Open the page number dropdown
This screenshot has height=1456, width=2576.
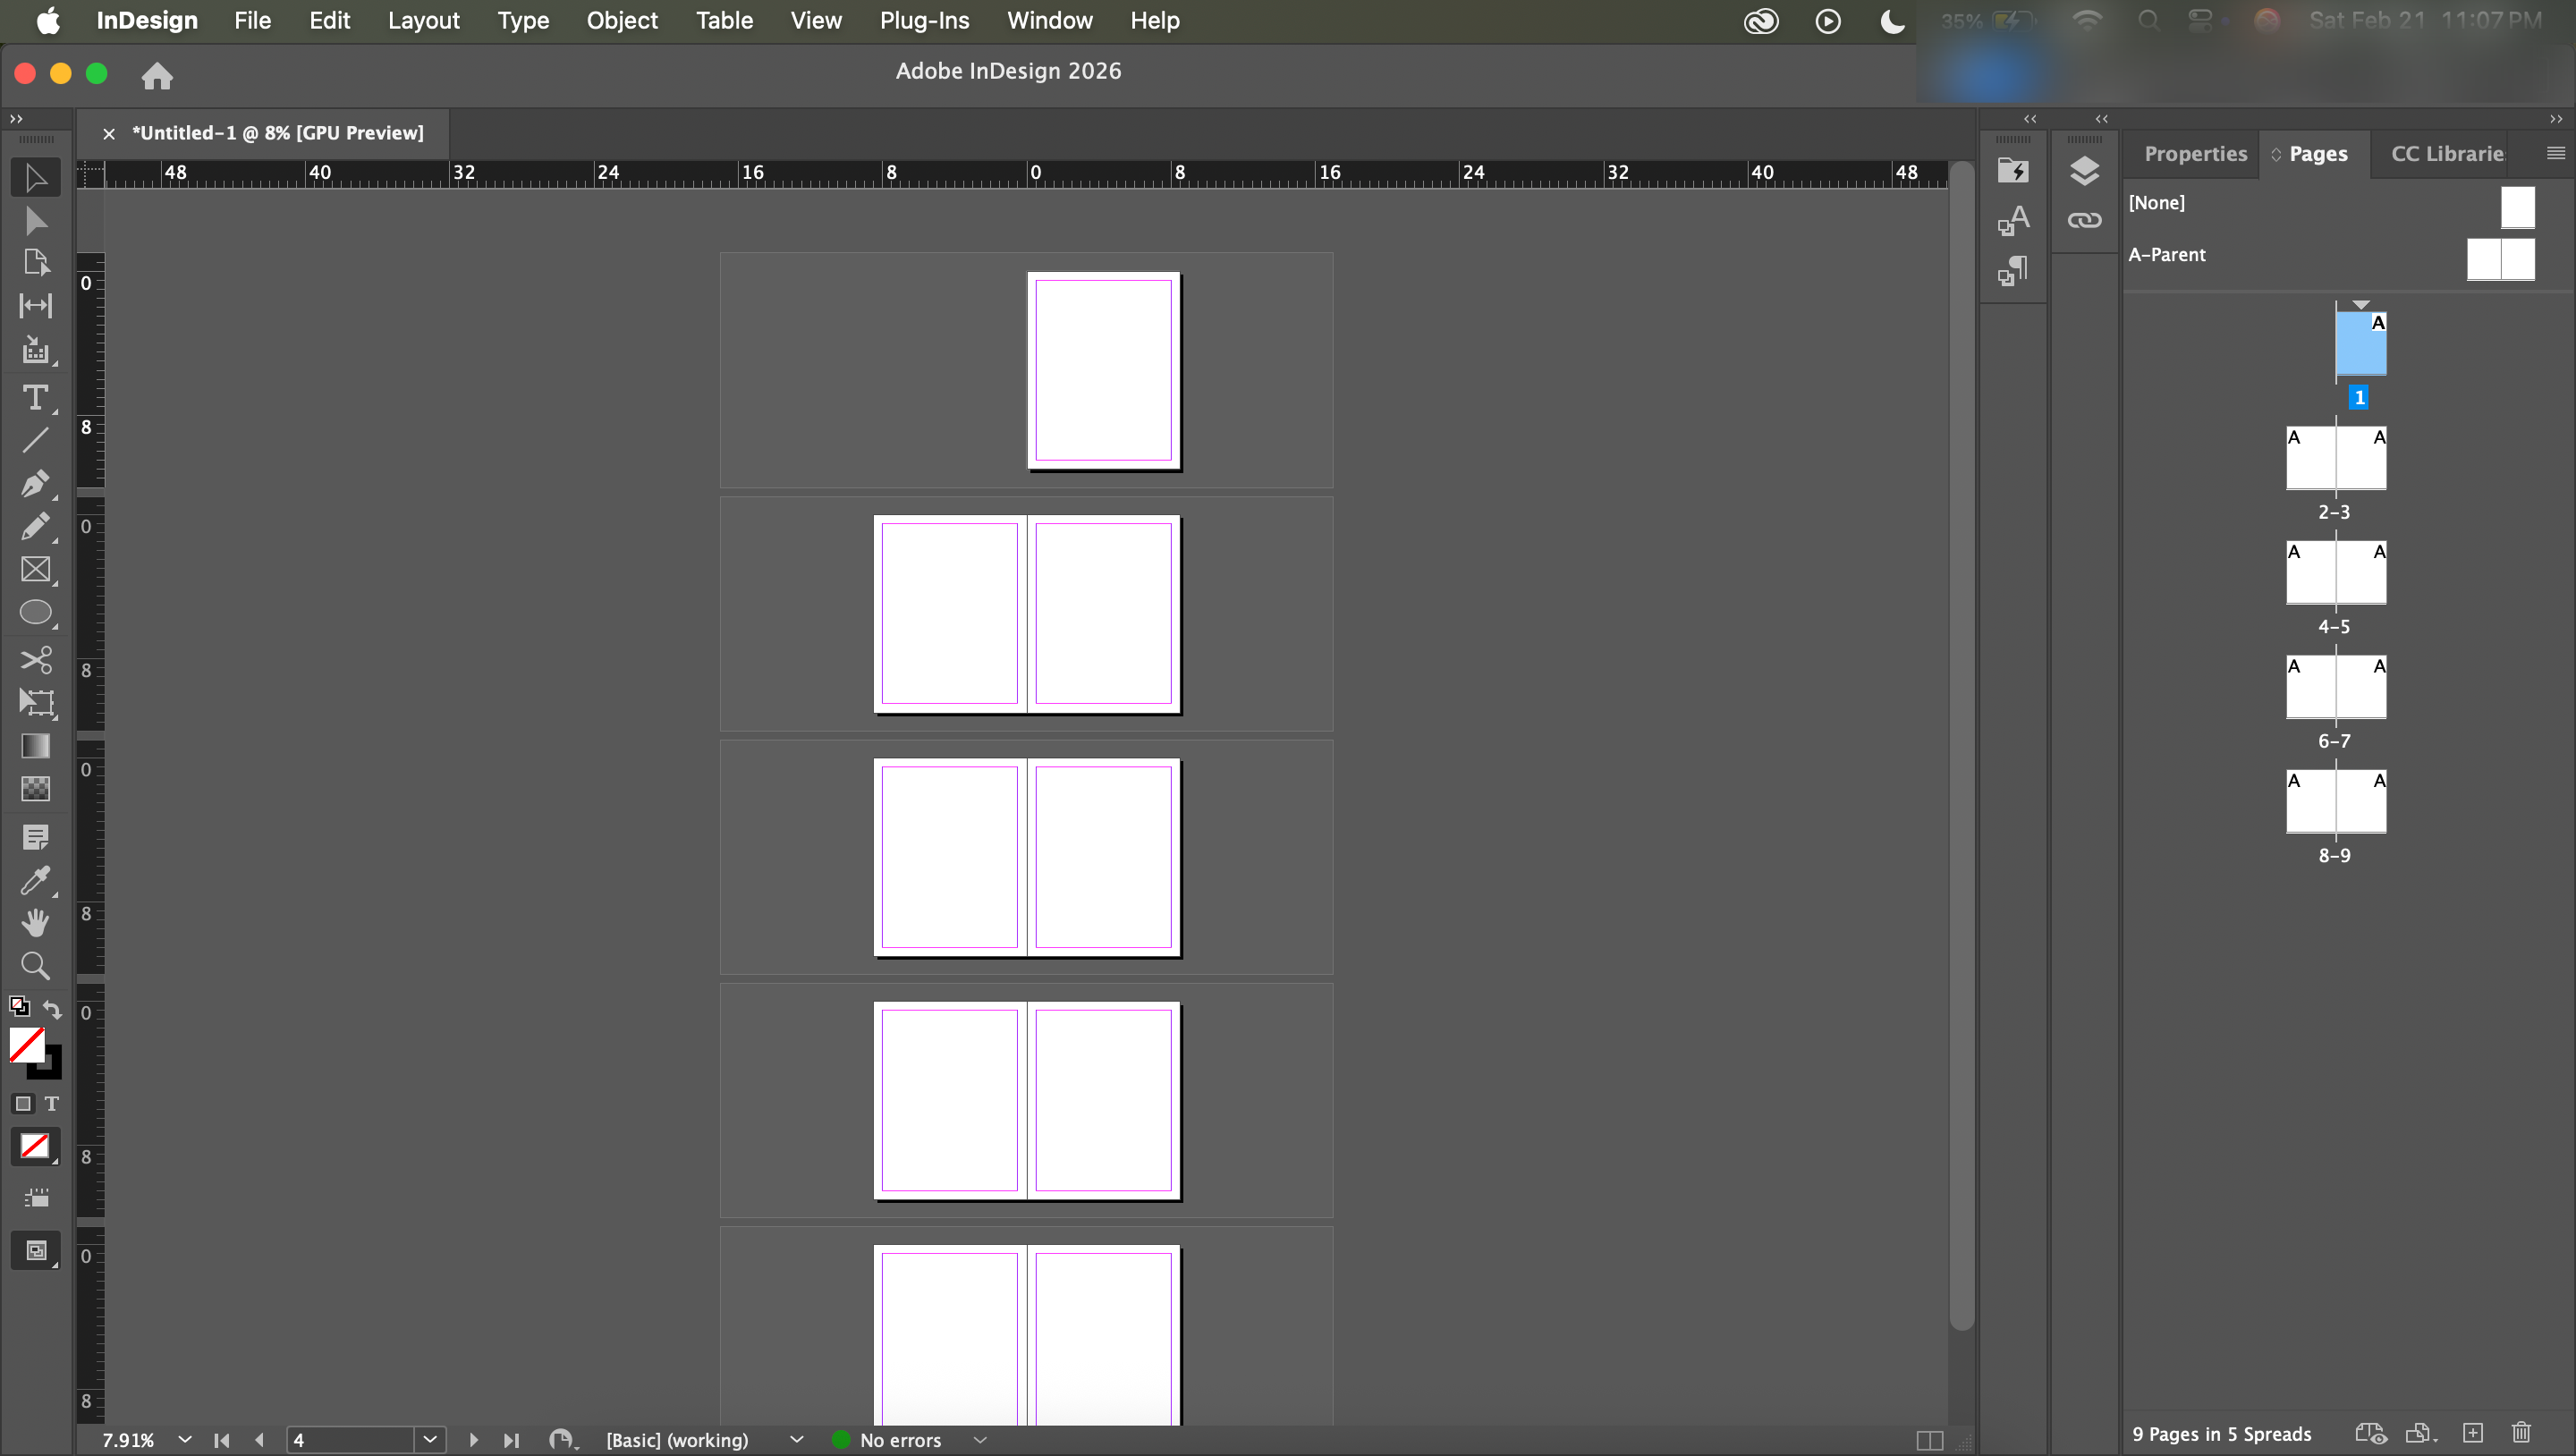pyautogui.click(x=430, y=1440)
